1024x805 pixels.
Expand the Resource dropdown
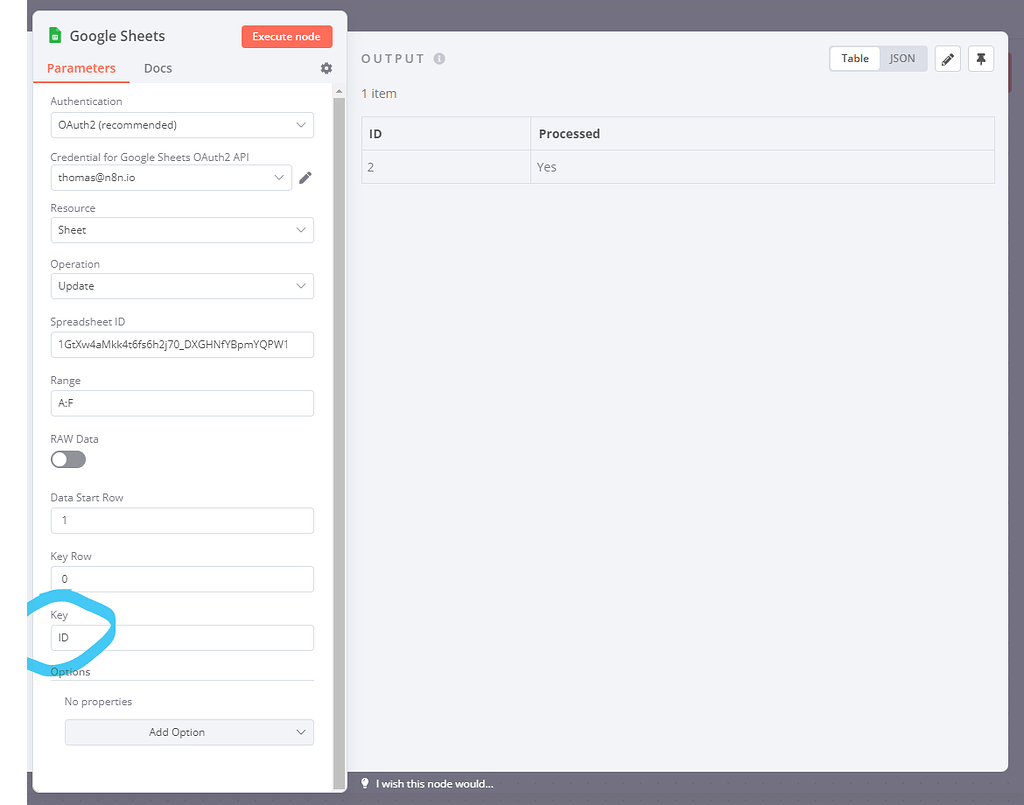click(x=182, y=230)
